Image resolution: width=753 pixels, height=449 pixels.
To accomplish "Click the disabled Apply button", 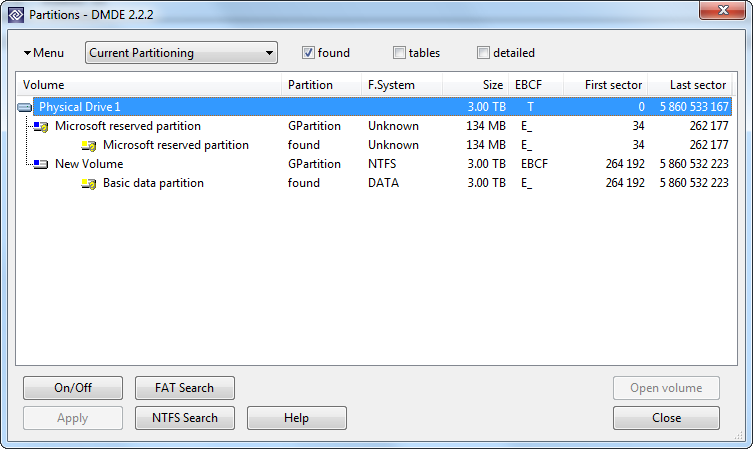I will 73,418.
